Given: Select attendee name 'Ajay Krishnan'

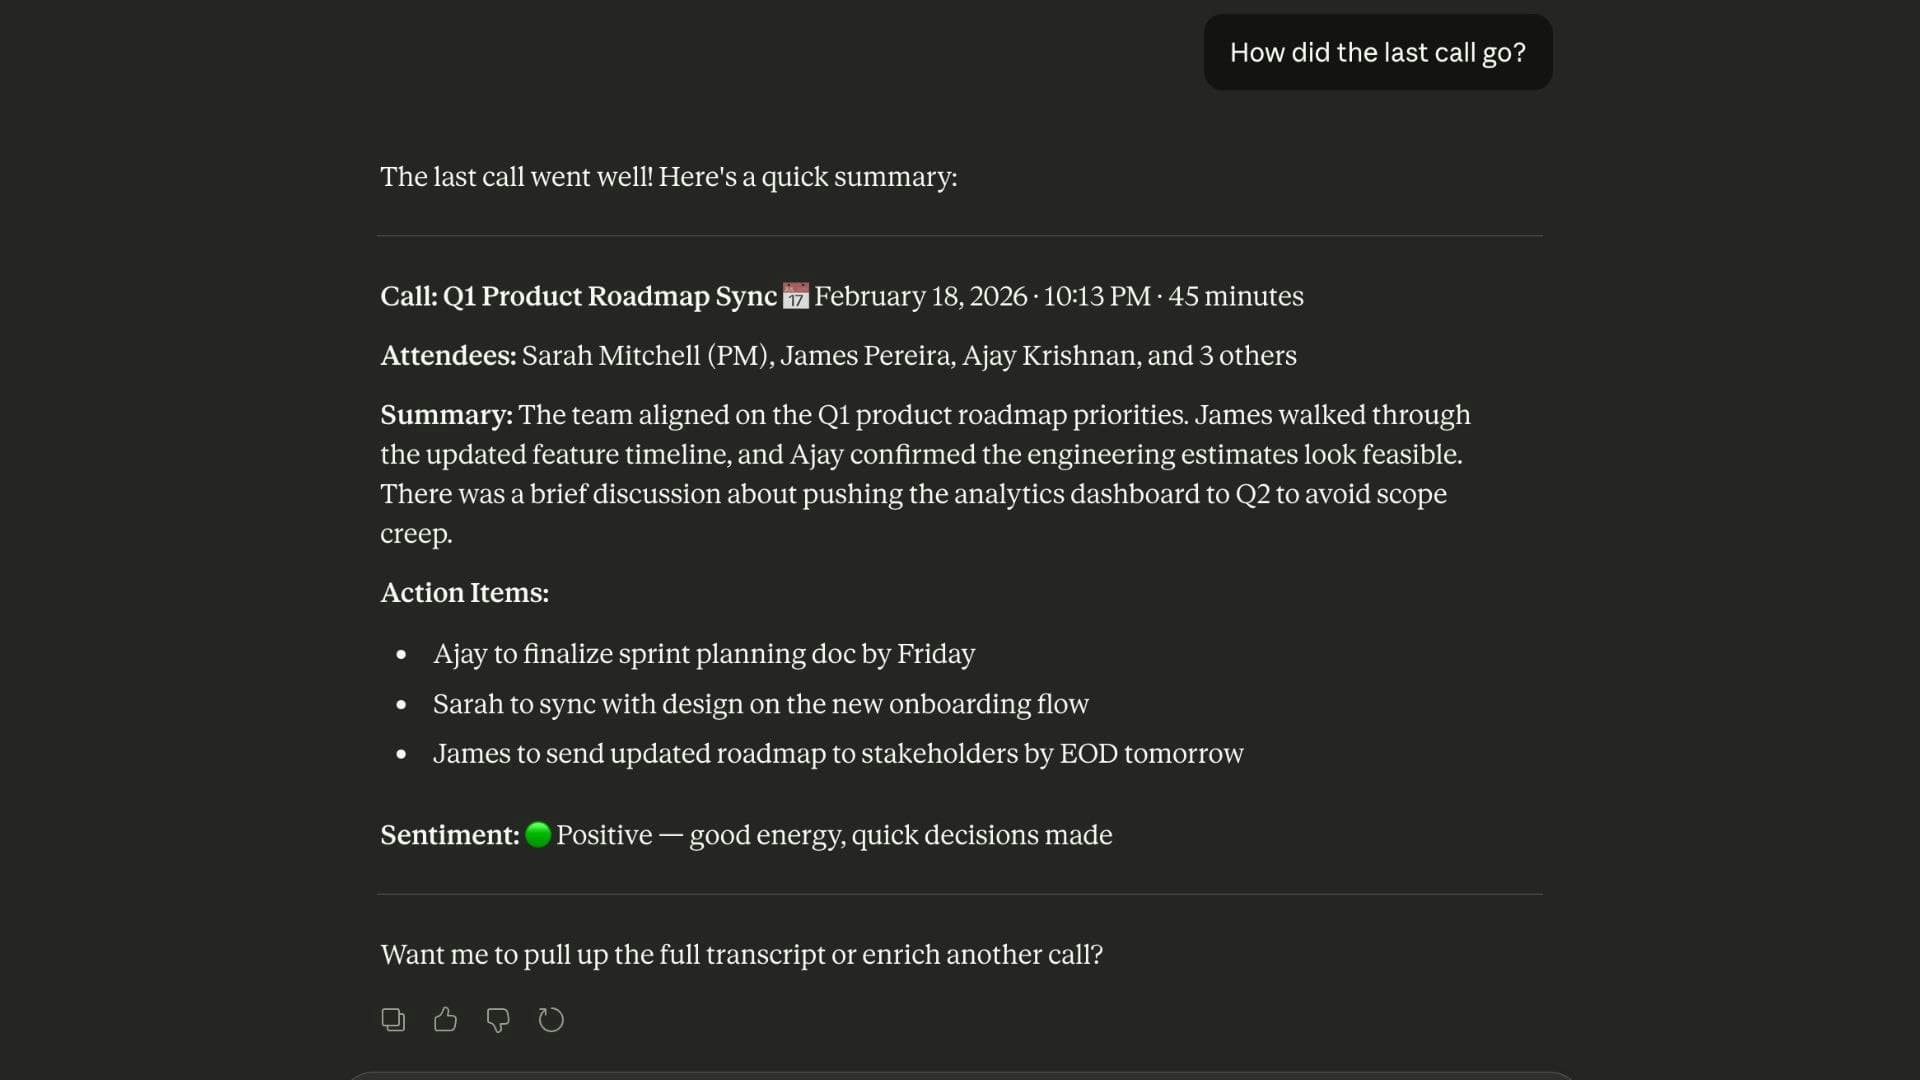Looking at the screenshot, I should point(1052,356).
